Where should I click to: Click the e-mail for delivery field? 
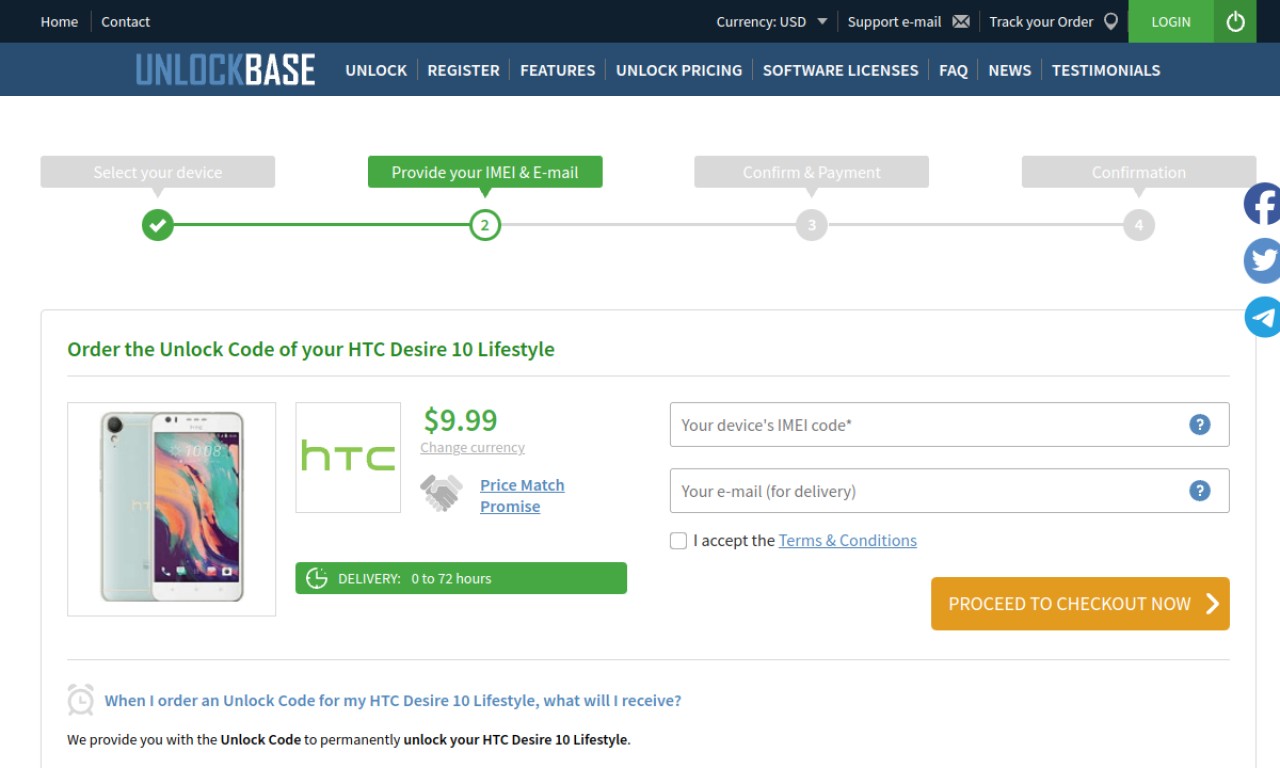949,491
